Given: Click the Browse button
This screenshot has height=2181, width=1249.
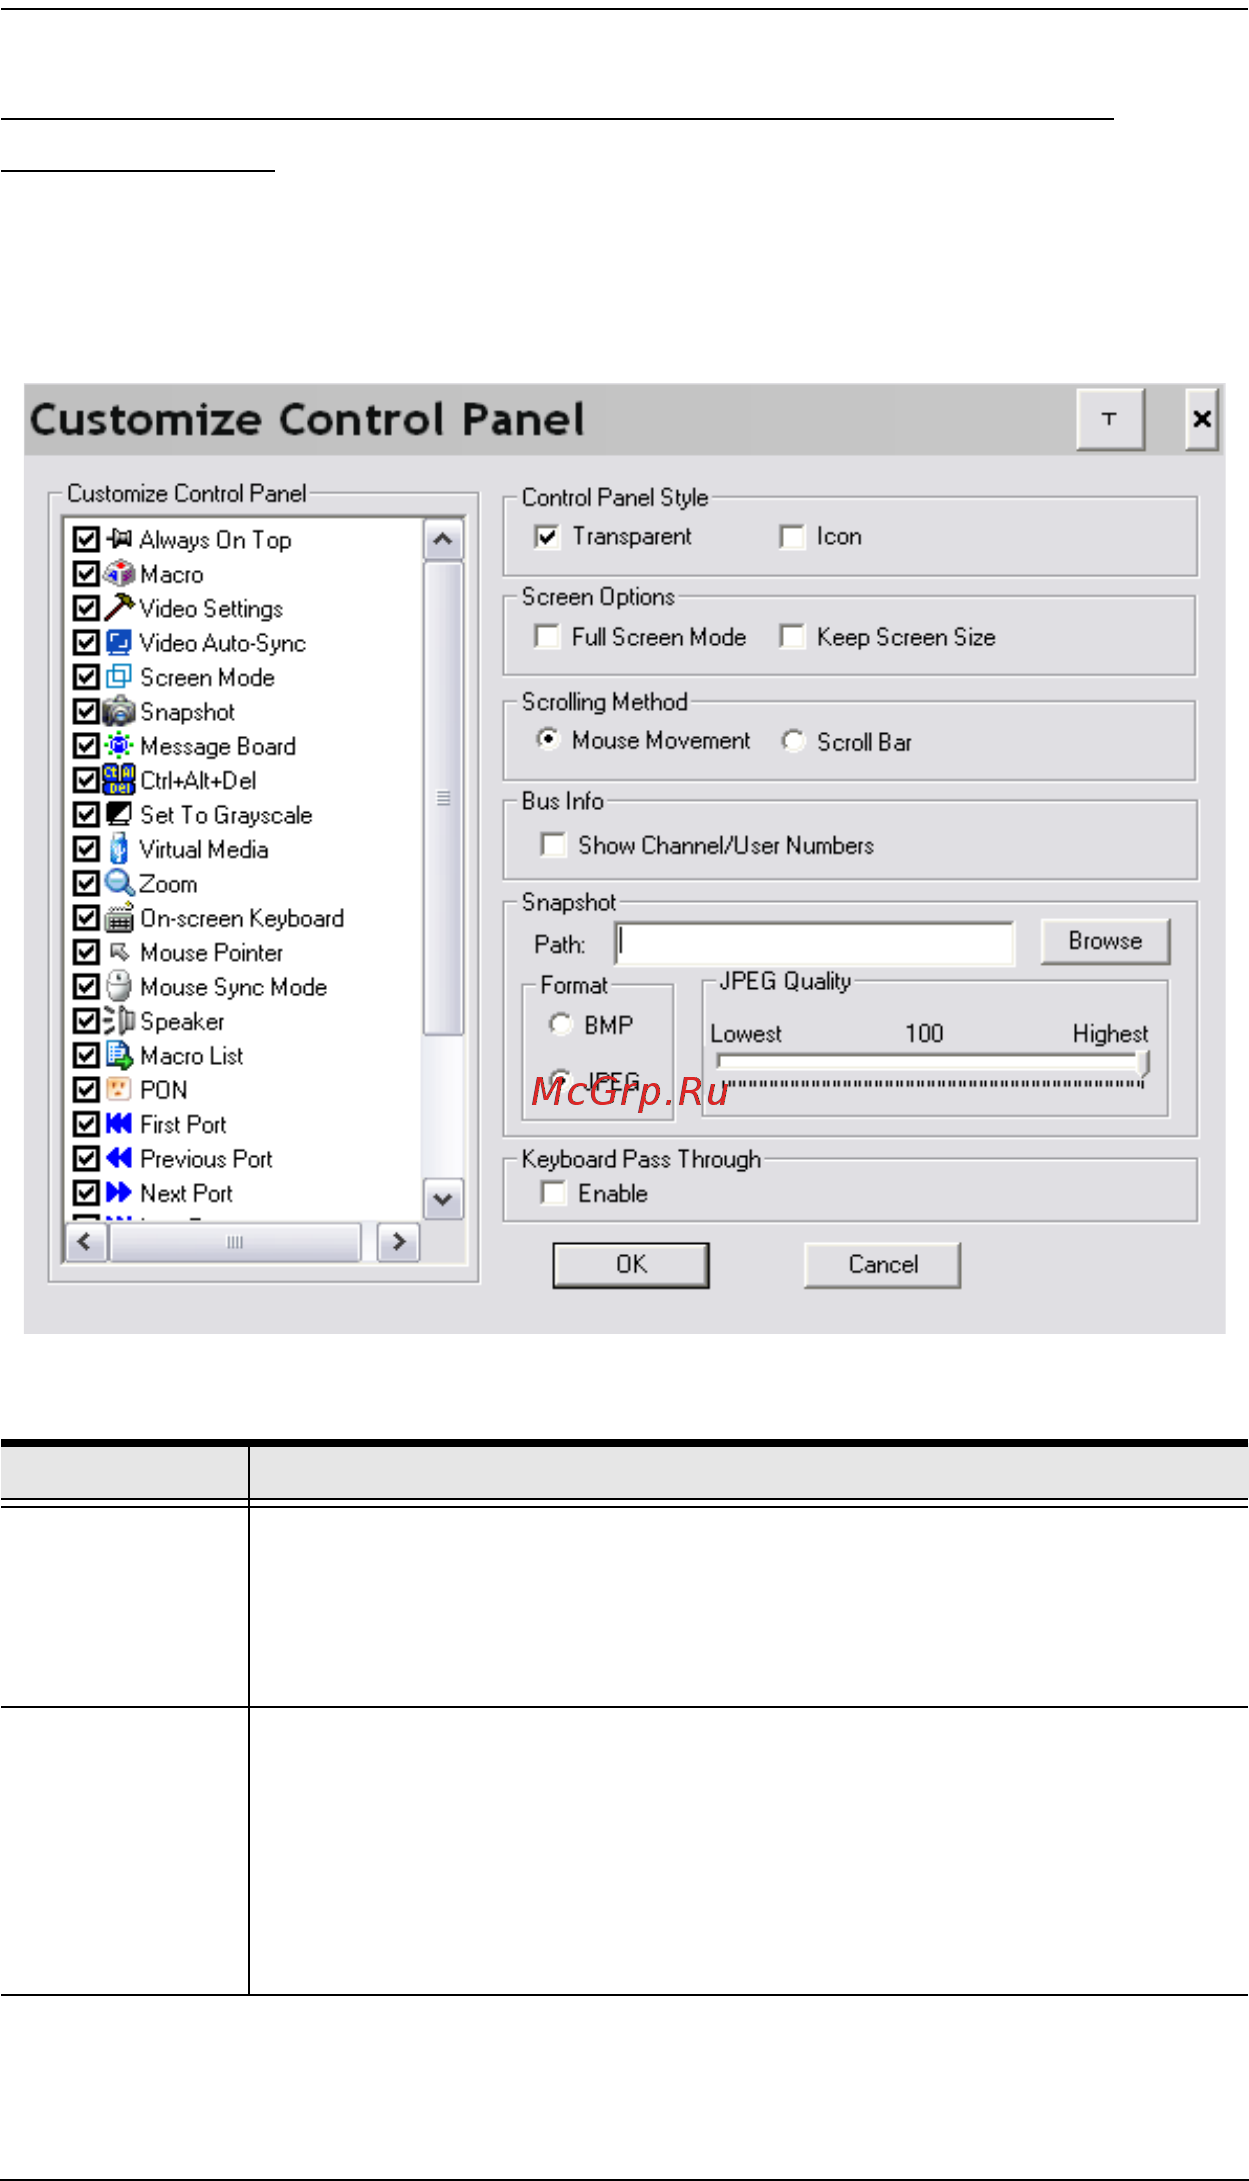Looking at the screenshot, I should (x=1105, y=941).
